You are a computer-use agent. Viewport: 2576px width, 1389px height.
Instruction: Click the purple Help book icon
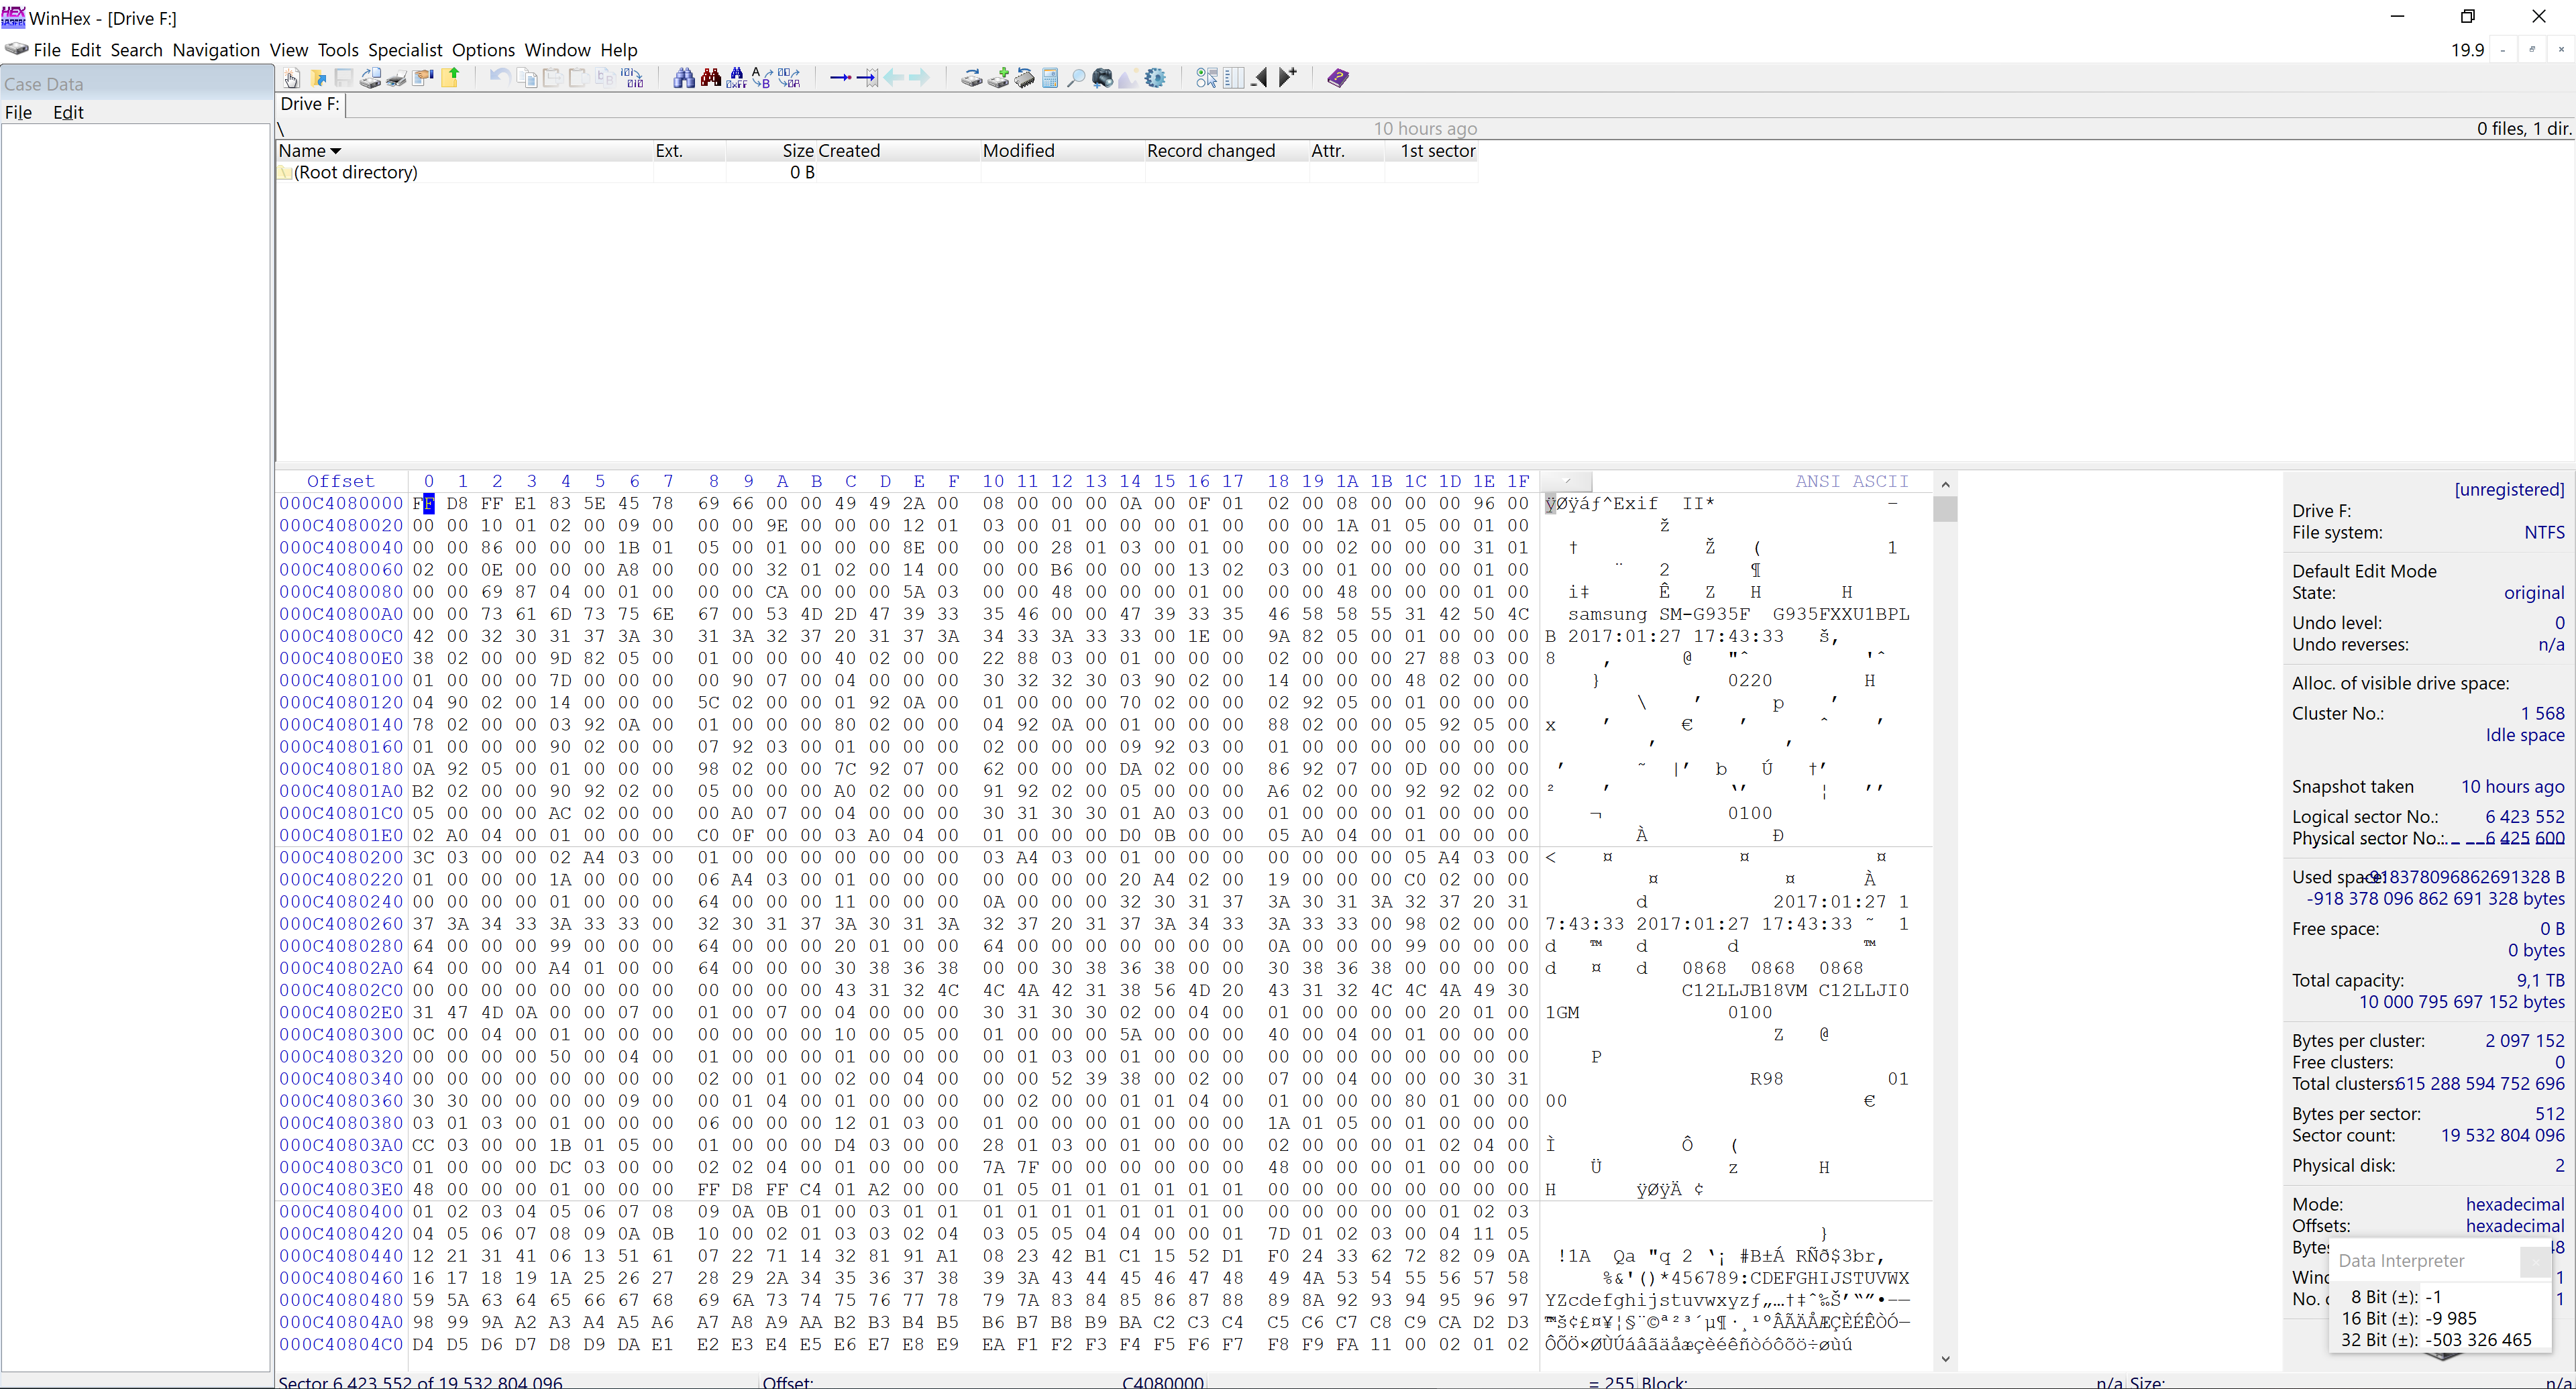point(1338,78)
